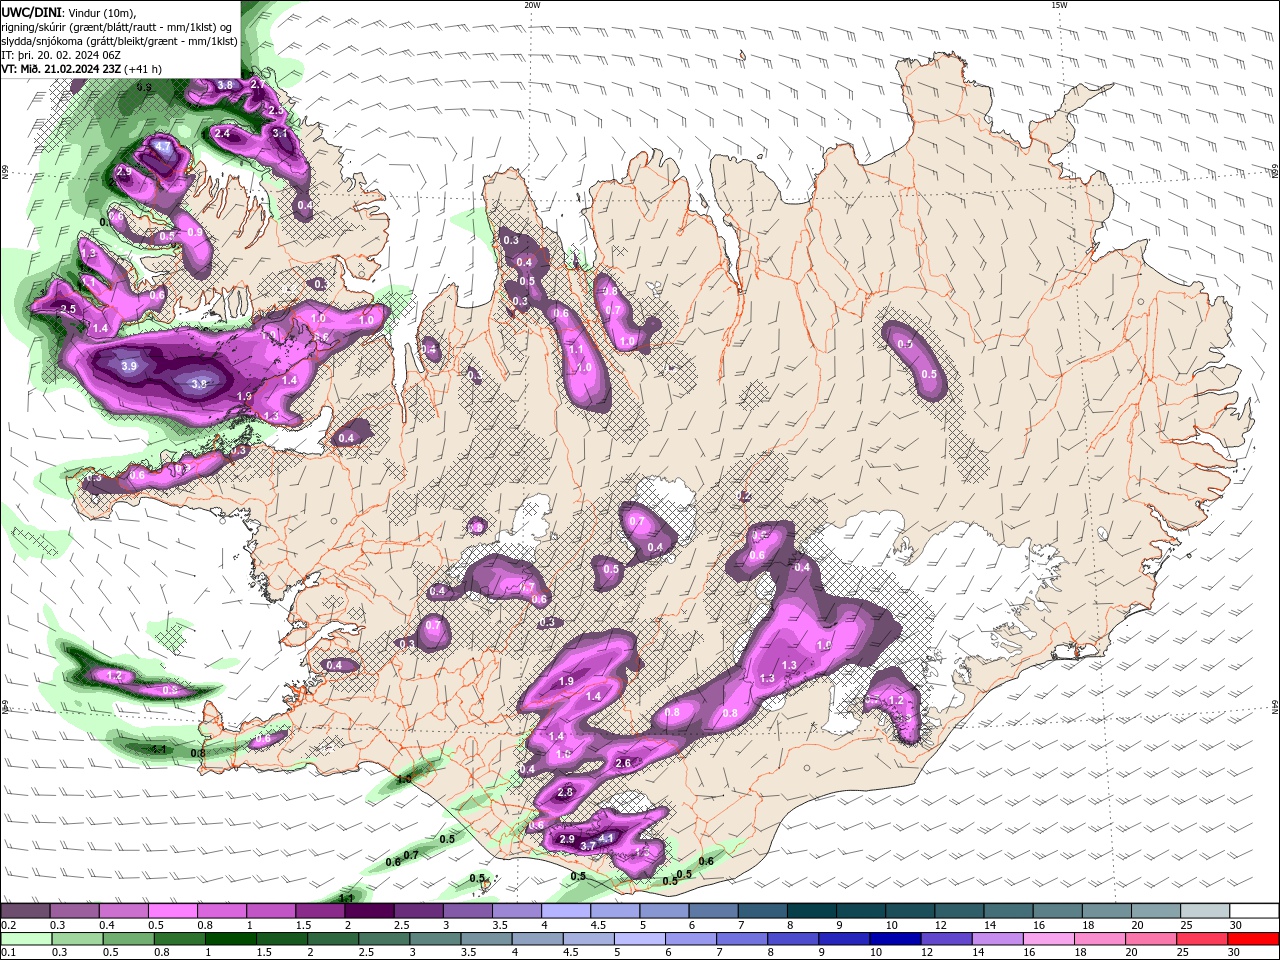Click the '15W' longitude label
Screen dimensions: 1280x960
[1059, 5]
